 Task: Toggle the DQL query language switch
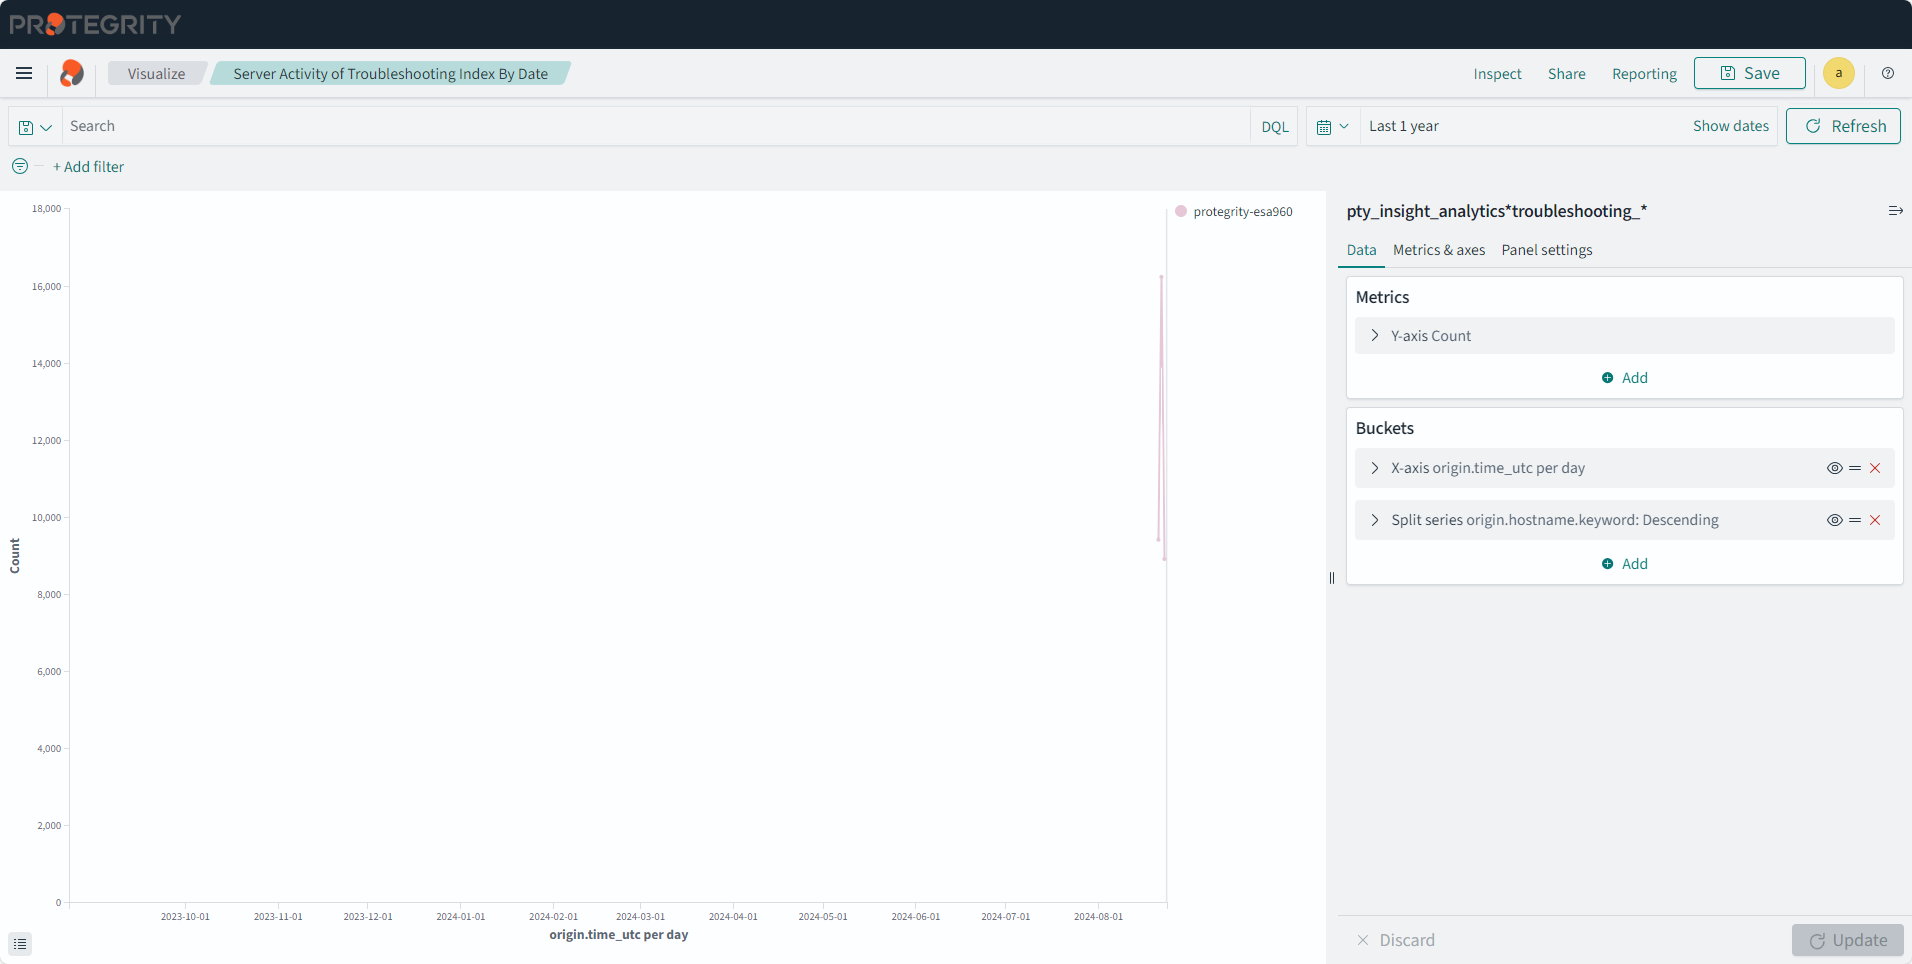pos(1274,127)
